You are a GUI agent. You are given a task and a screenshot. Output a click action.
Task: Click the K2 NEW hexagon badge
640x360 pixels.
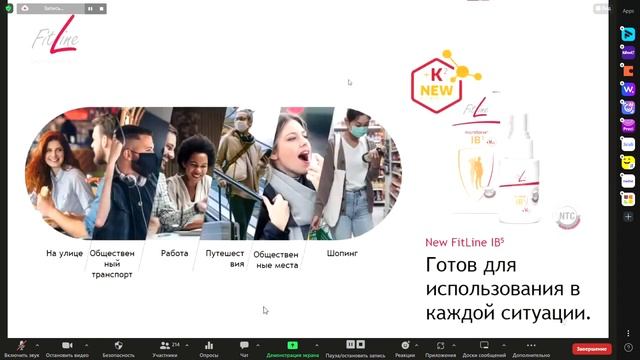click(445, 81)
